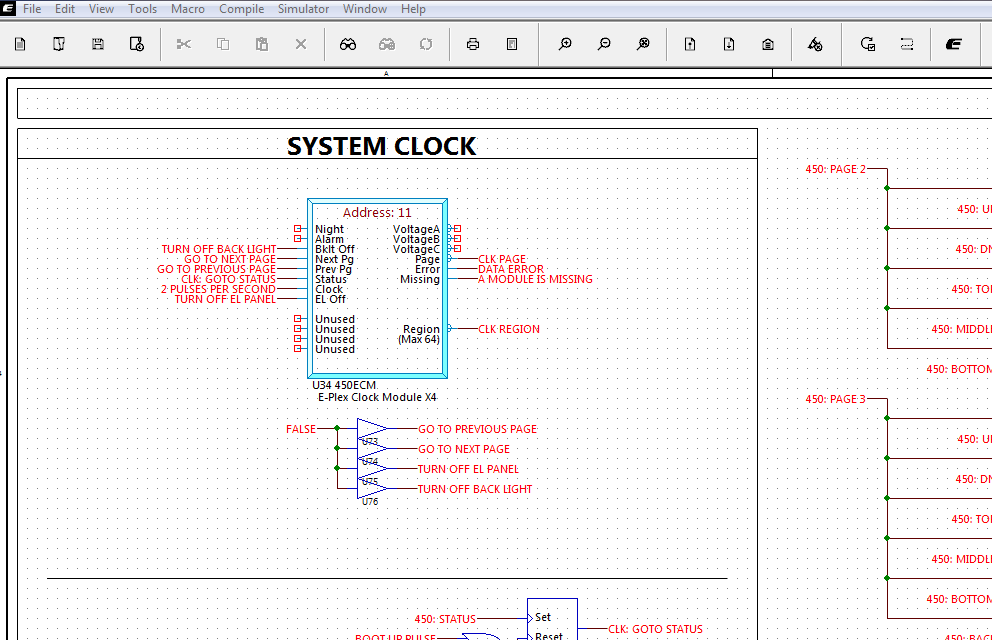Select the Print icon
This screenshot has width=992, height=640.
(x=471, y=44)
